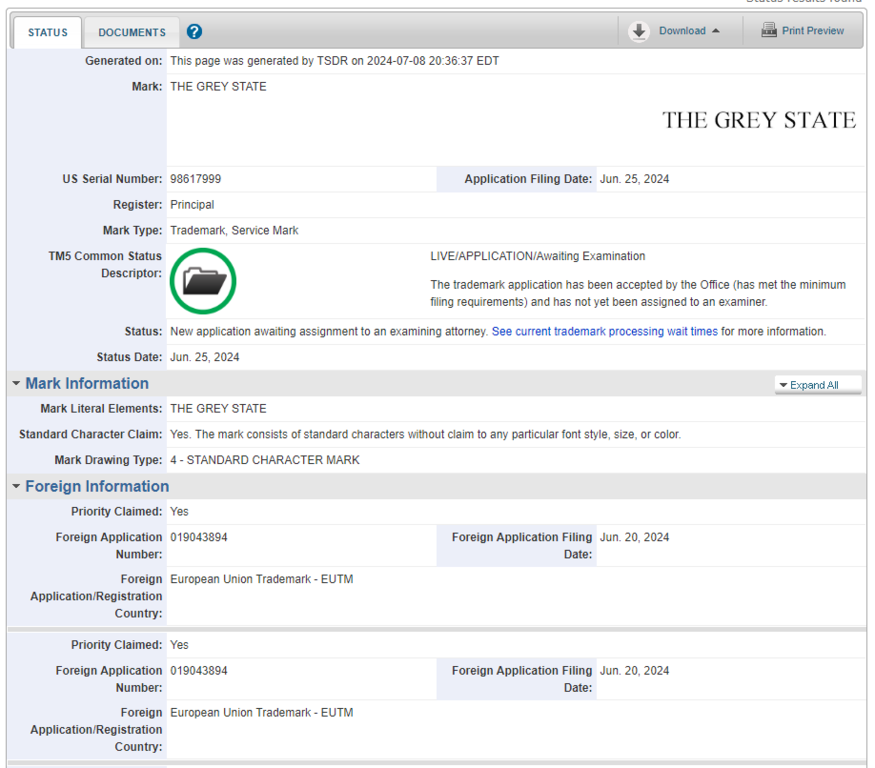Click LIVE/APPLICATION/Awaiting Examination text

point(537,256)
